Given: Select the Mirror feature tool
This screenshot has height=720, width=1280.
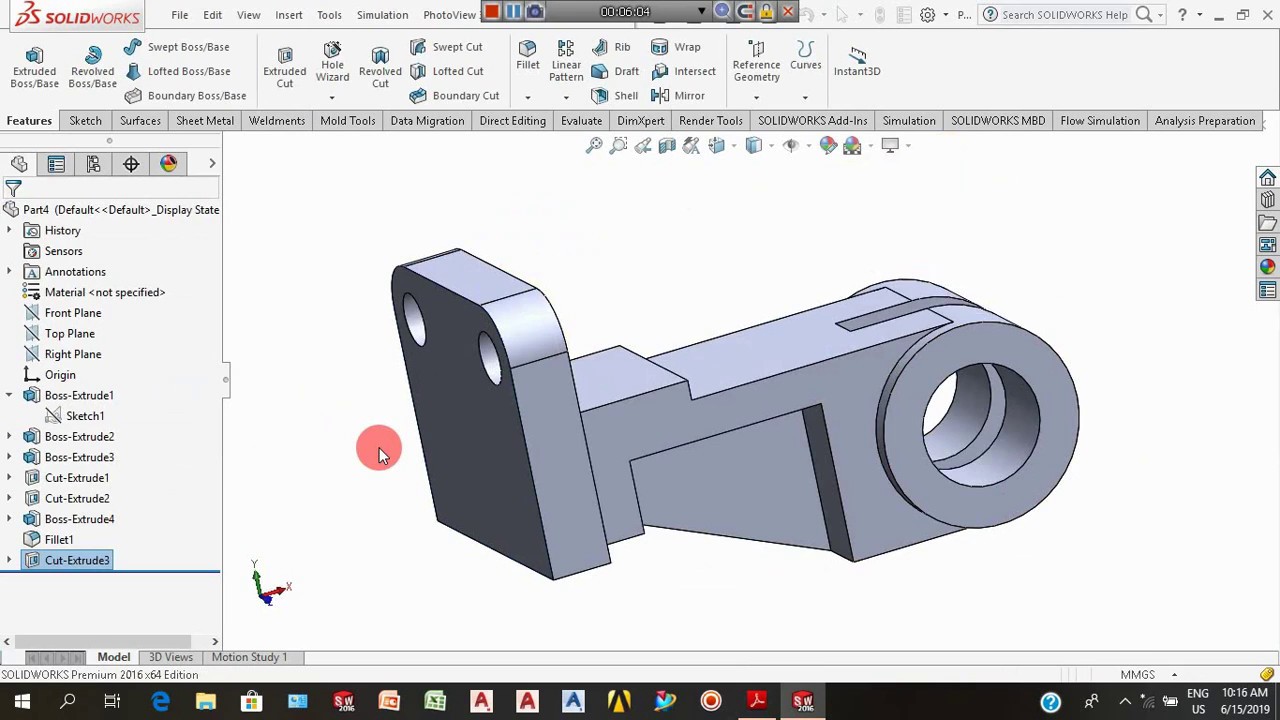Looking at the screenshot, I should coord(678,96).
